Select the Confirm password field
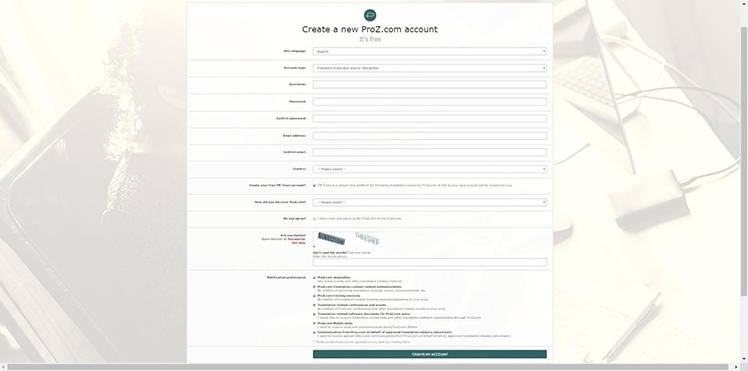Screen dimensions: 748x371 pos(429,118)
